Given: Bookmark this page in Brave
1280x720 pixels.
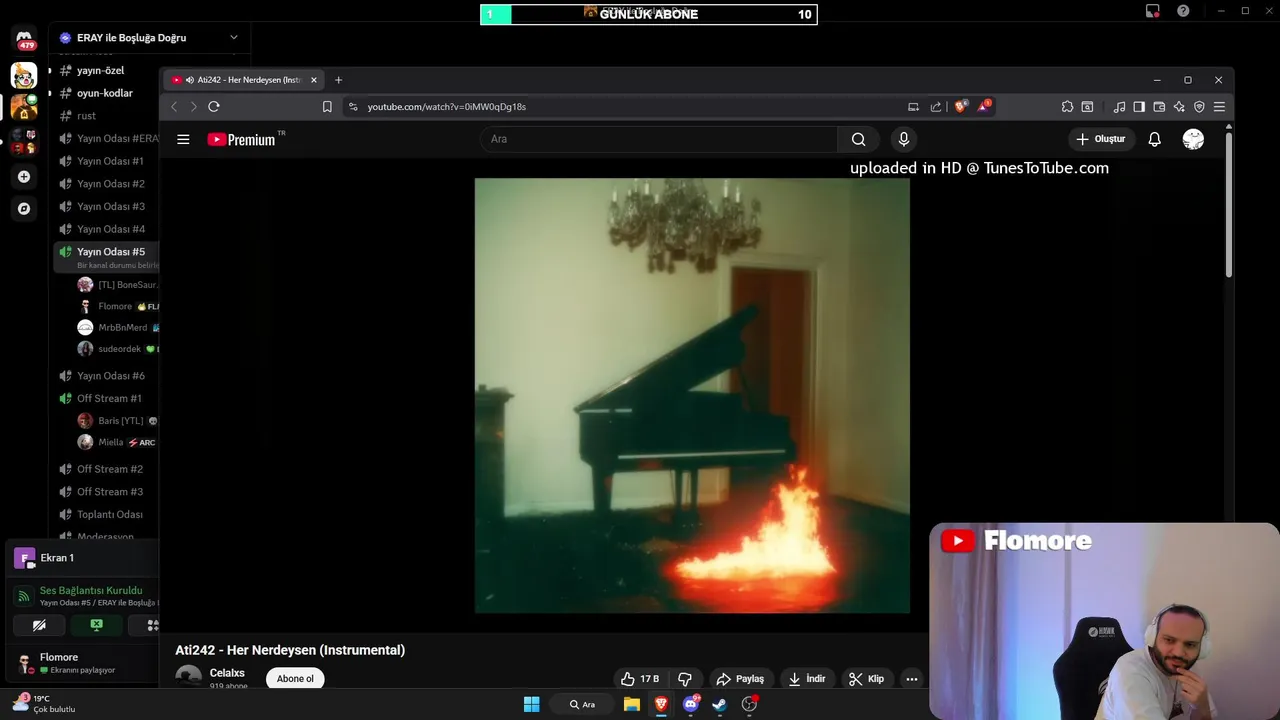Looking at the screenshot, I should point(327,106).
